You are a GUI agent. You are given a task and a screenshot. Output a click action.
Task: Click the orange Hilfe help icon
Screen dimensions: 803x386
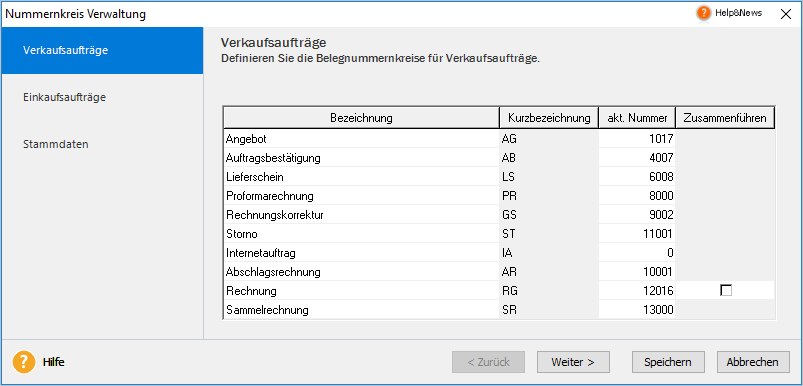tap(24, 362)
